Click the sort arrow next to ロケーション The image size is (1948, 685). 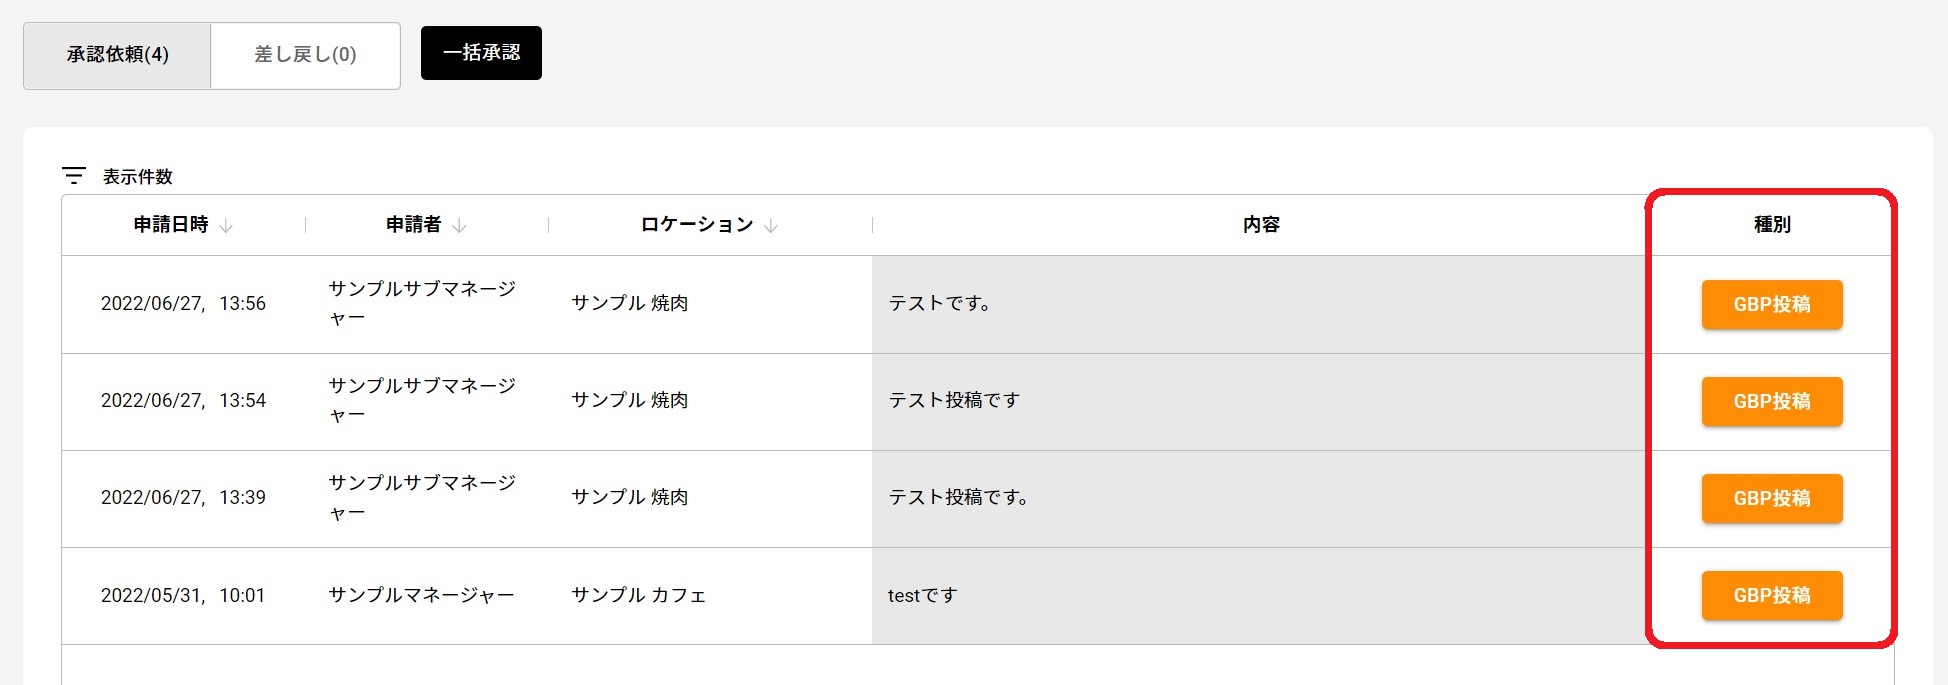tap(771, 226)
